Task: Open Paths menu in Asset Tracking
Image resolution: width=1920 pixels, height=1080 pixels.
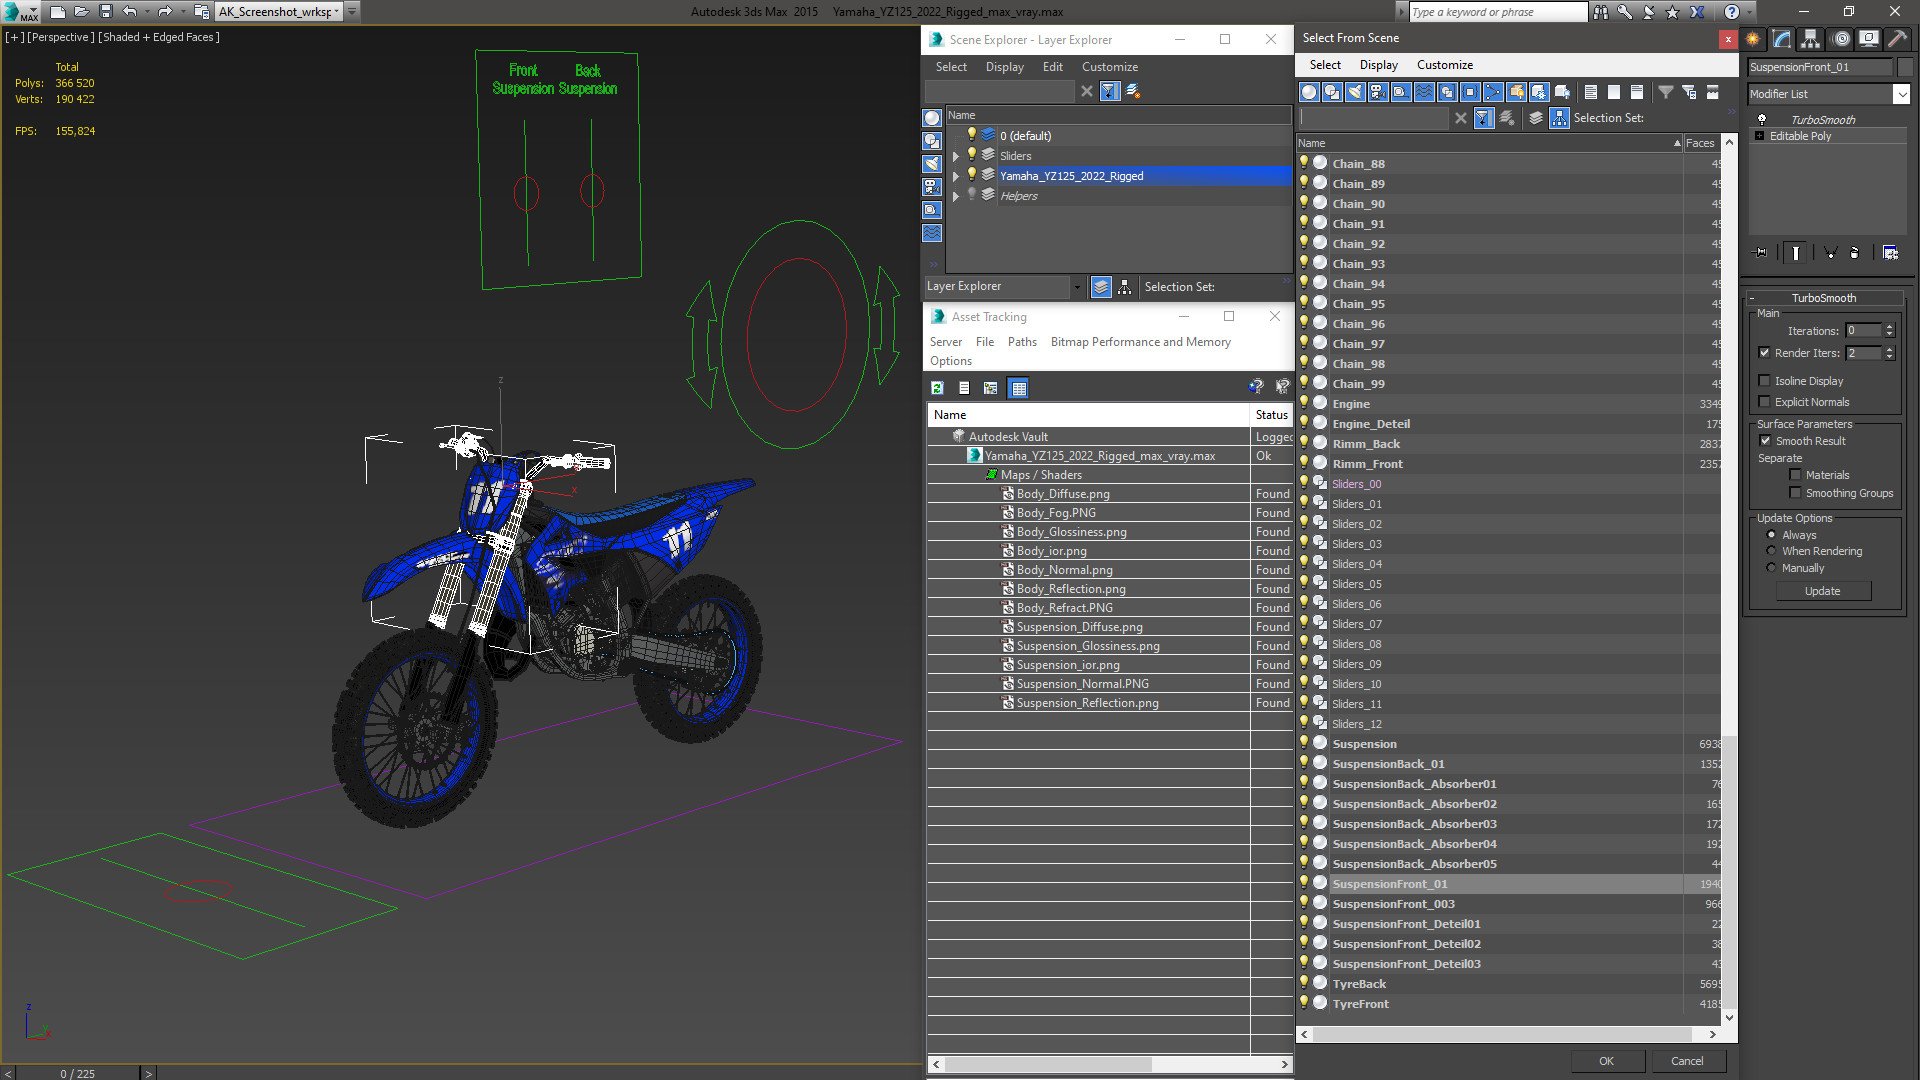Action: pyautogui.click(x=1022, y=342)
